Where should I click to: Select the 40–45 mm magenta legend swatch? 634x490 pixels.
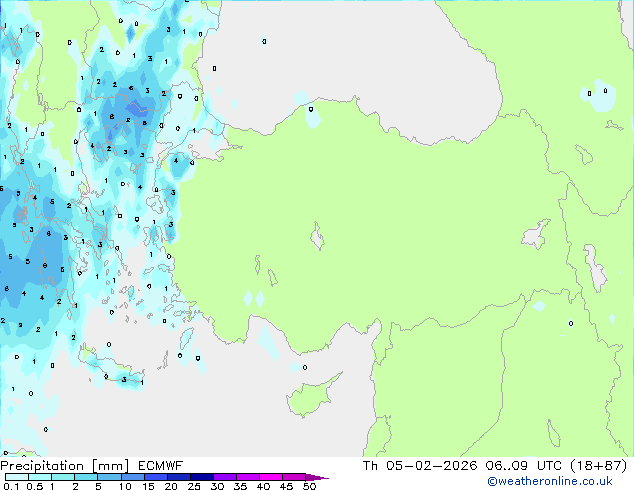click(271, 477)
